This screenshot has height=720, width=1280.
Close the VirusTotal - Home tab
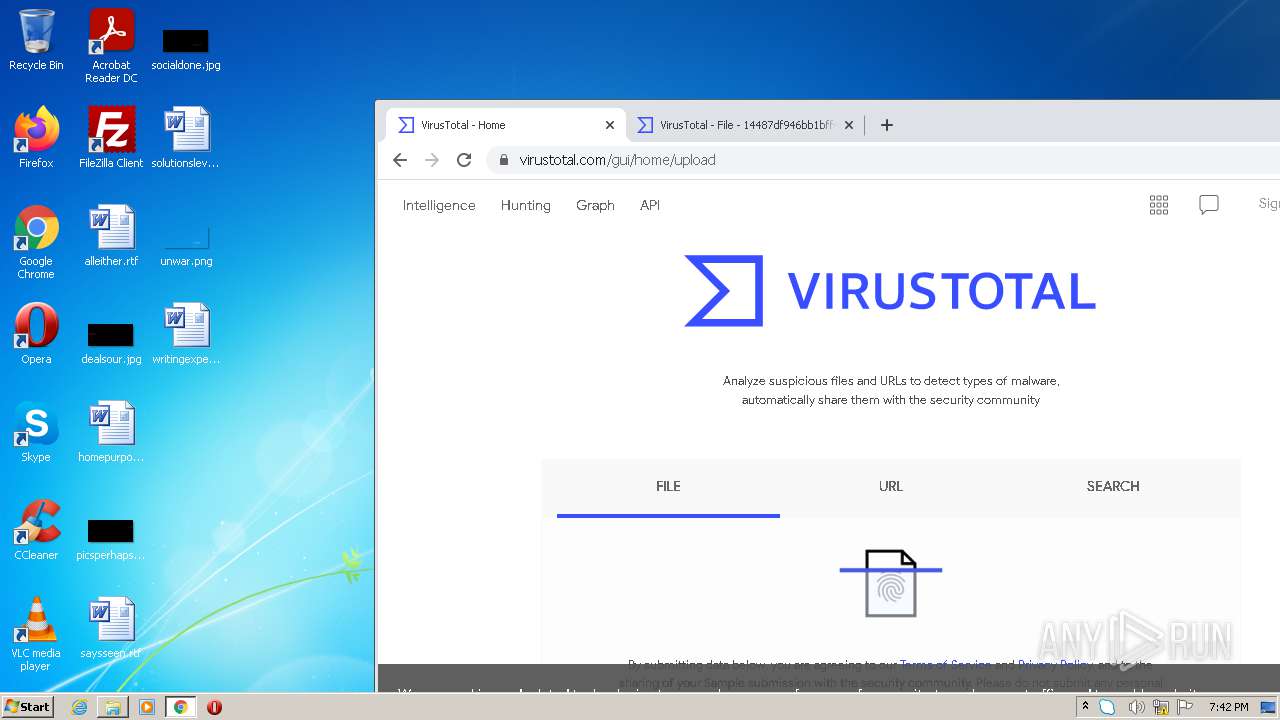point(610,125)
